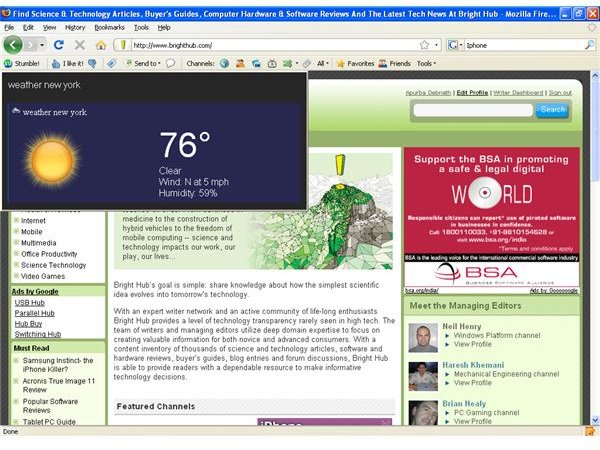Click the site identity icon in address bar

click(123, 45)
